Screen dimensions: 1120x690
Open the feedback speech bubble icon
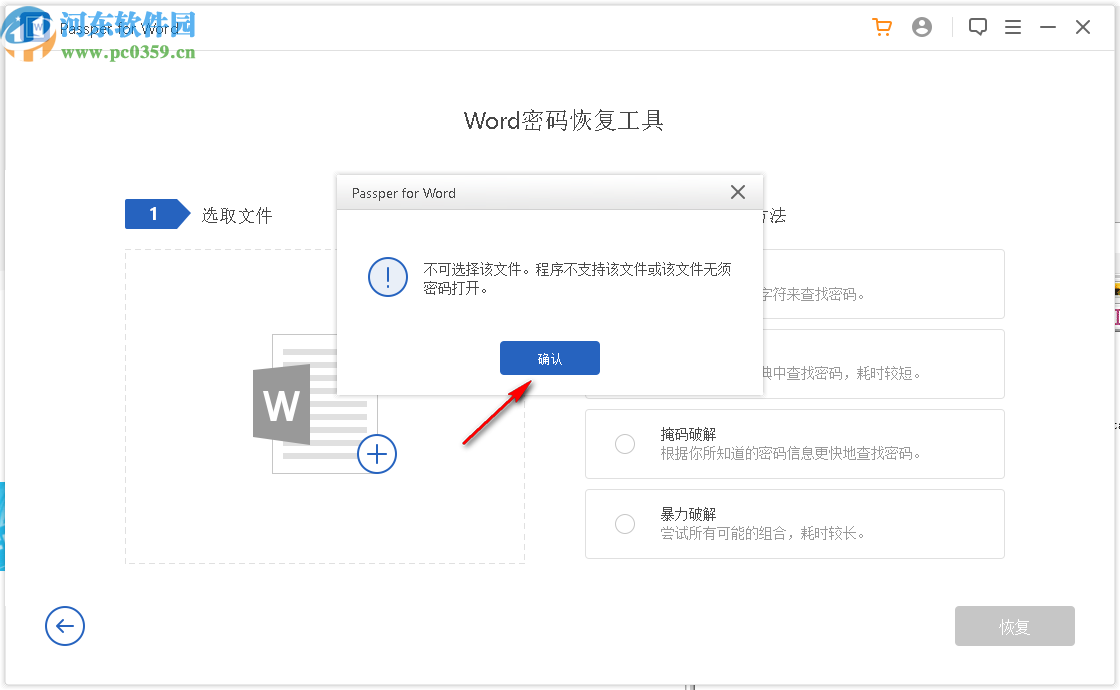pyautogui.click(x=978, y=27)
